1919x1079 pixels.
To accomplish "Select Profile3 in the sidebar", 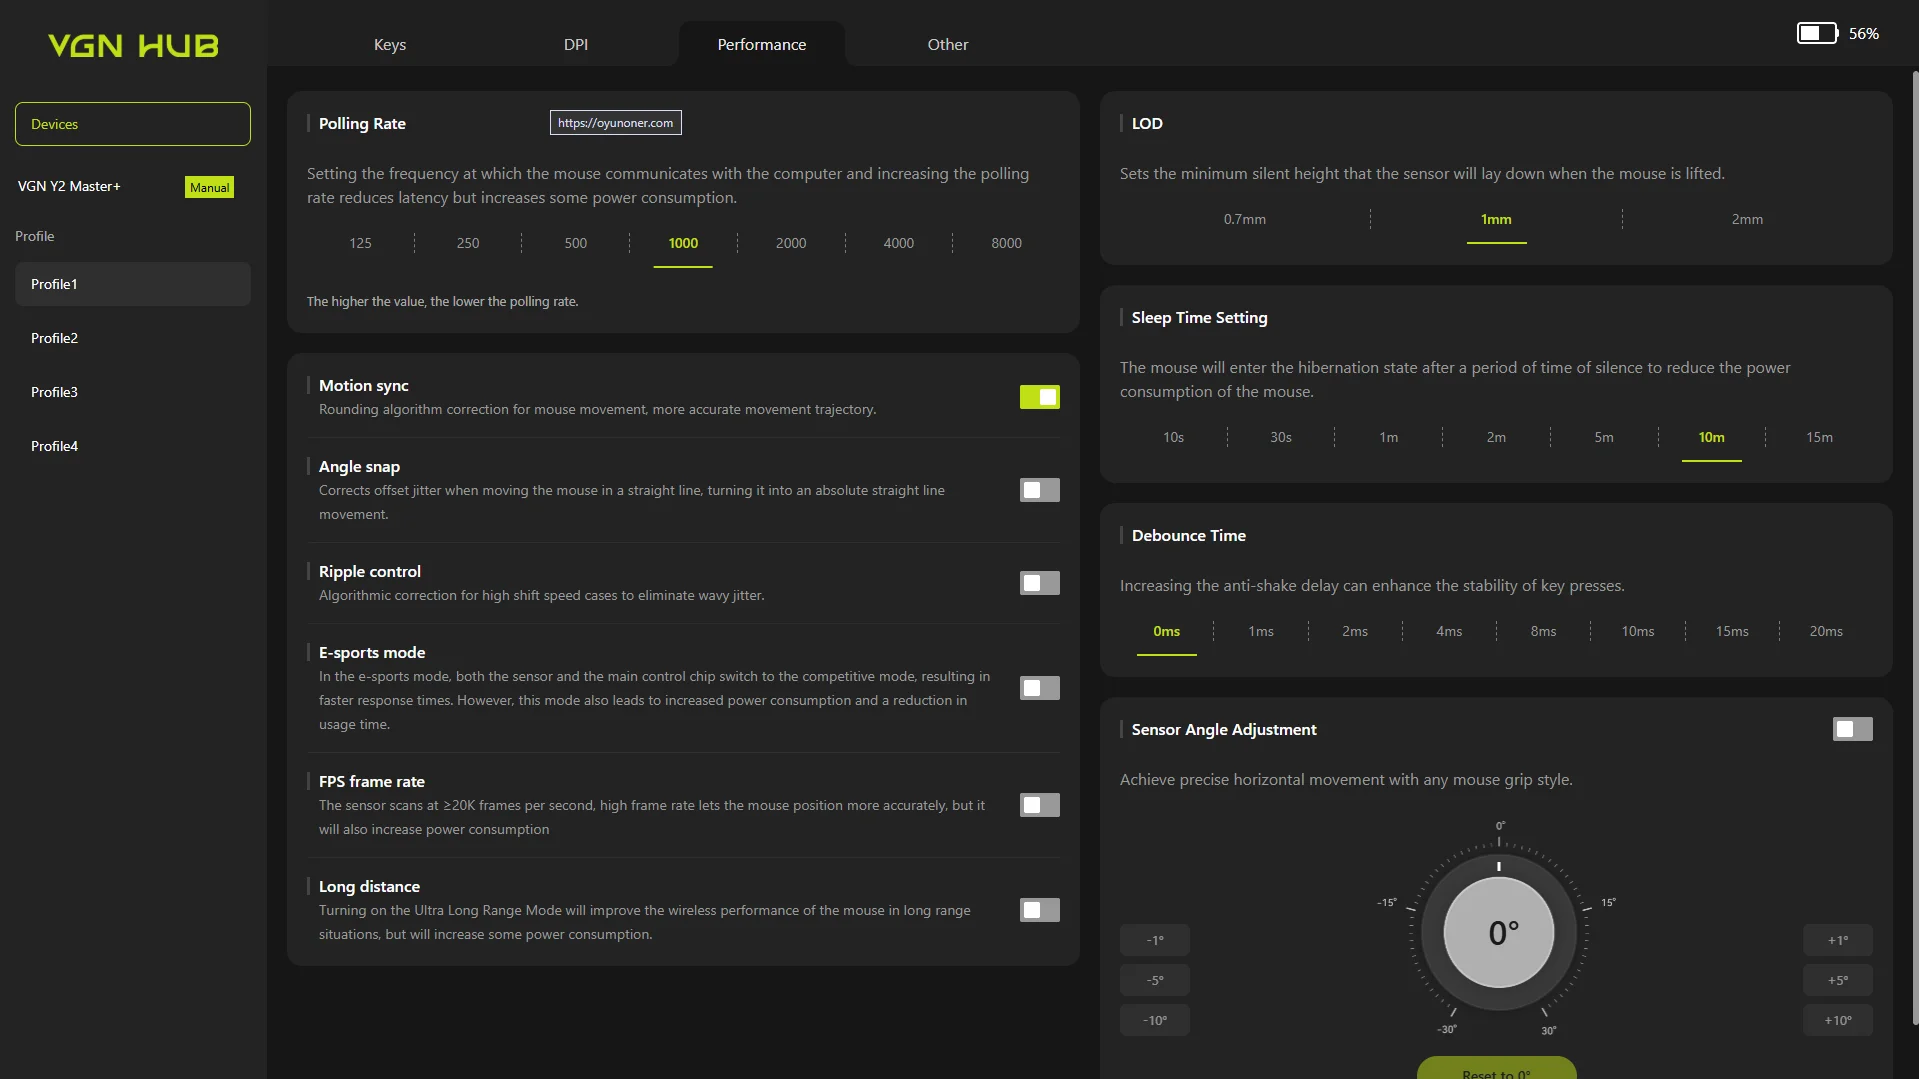I will [x=133, y=392].
